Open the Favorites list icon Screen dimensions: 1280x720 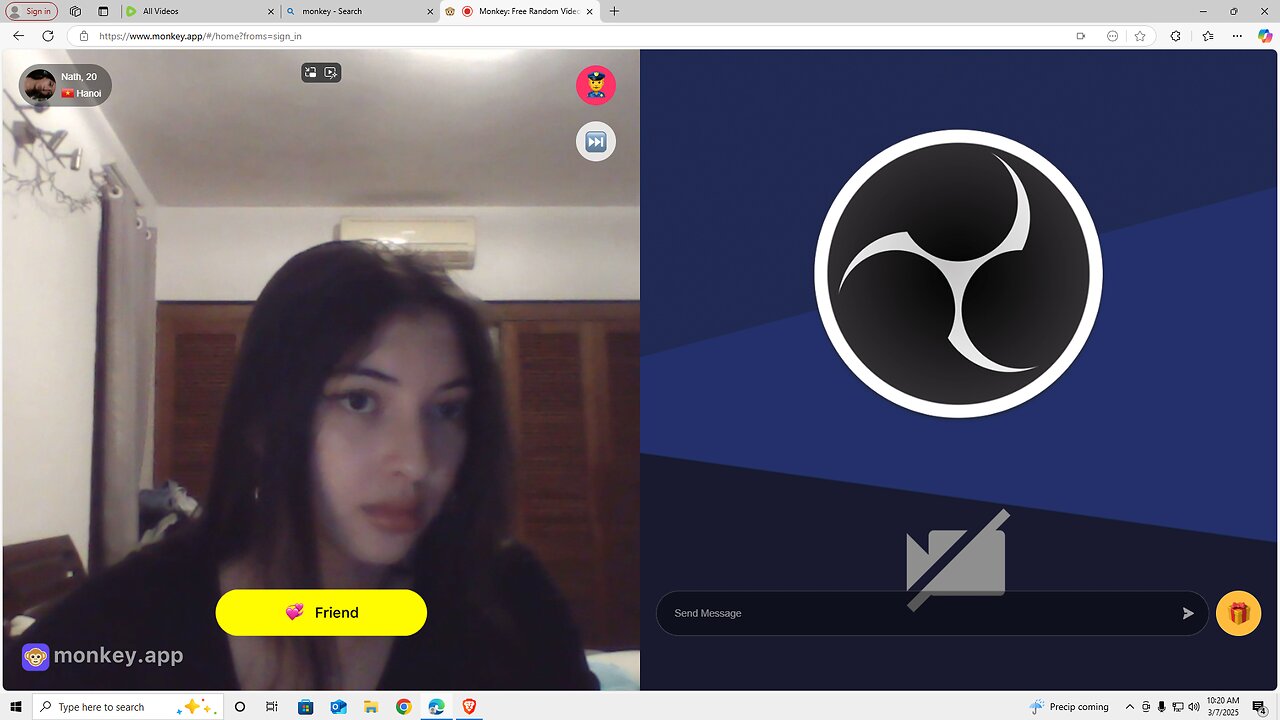click(1208, 35)
